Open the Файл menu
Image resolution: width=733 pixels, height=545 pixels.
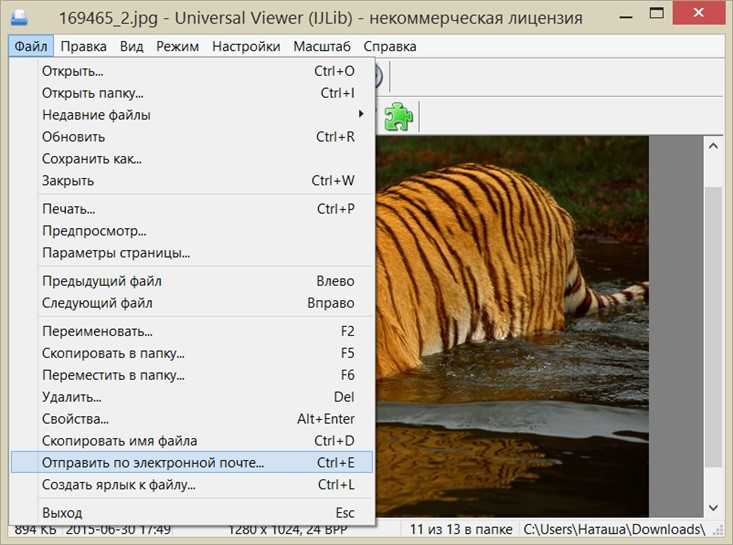coord(31,46)
